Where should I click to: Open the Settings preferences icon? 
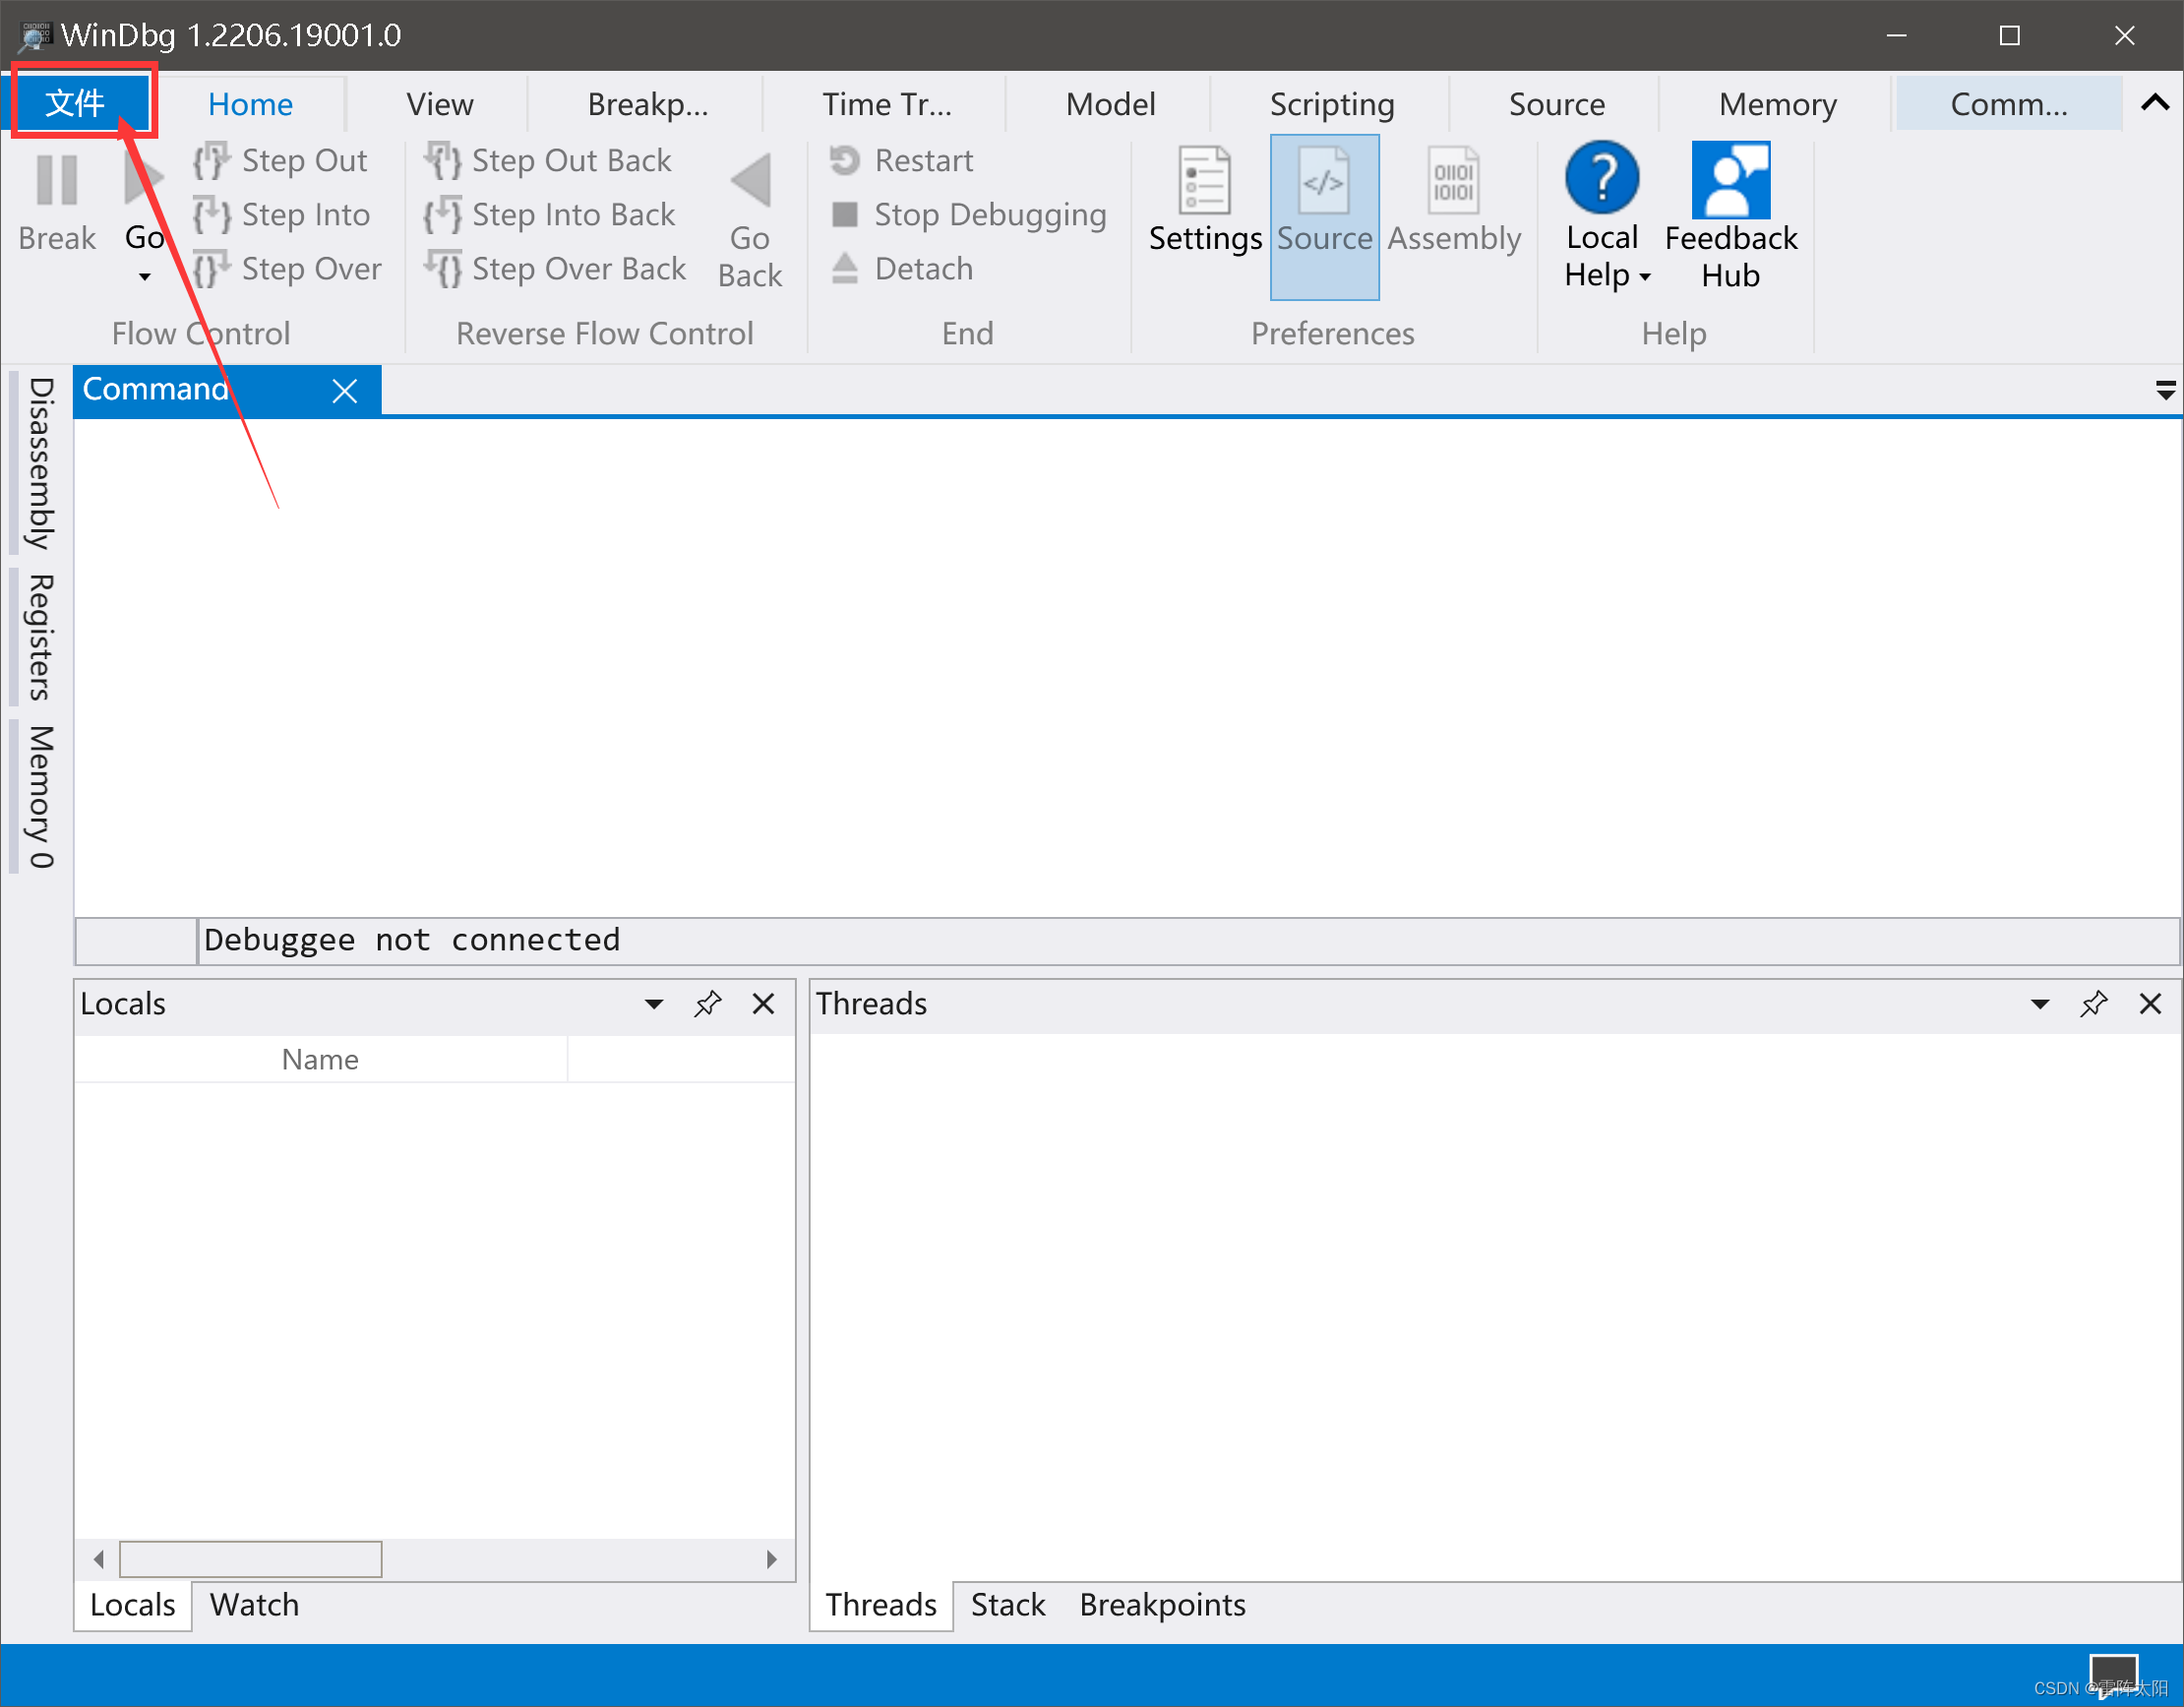tap(1204, 181)
